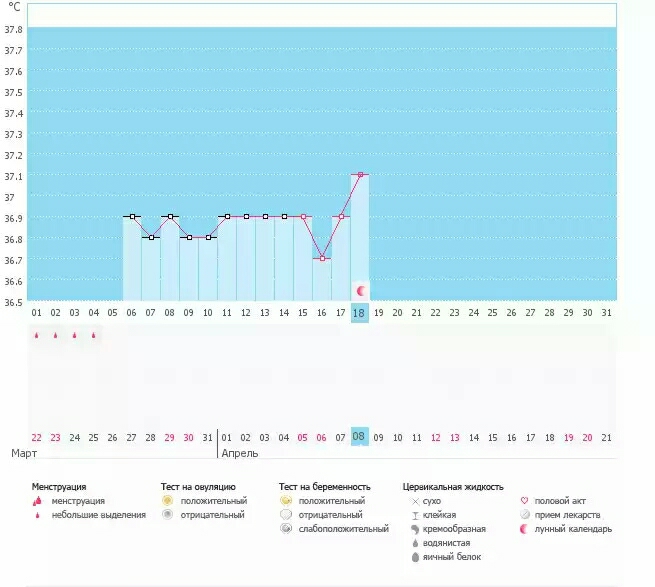
Task: Click pink date 30 in the Март row
Action: (188, 437)
